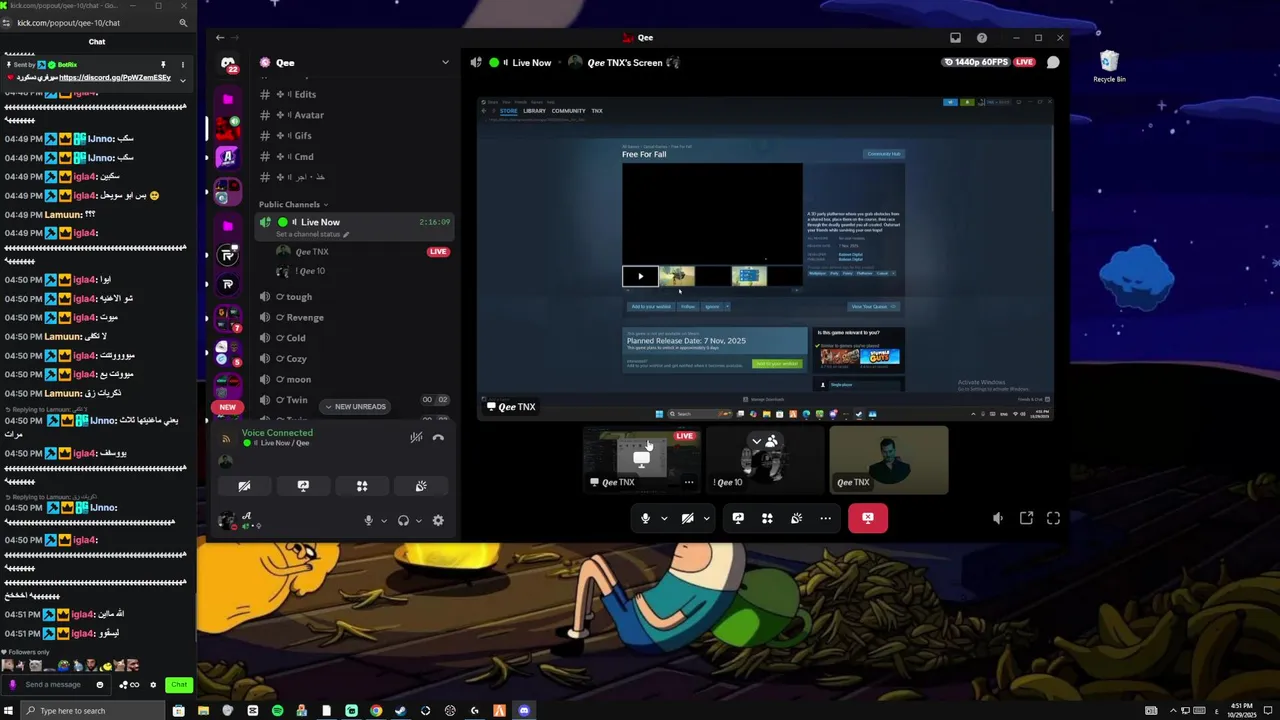The image size is (1280, 720).
Task: Share your screen from Voice Connected panel
Action: click(303, 486)
